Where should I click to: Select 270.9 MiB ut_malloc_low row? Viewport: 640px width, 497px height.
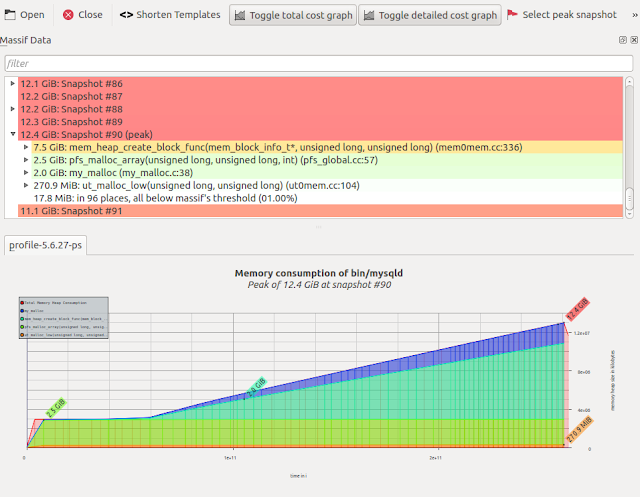327,185
